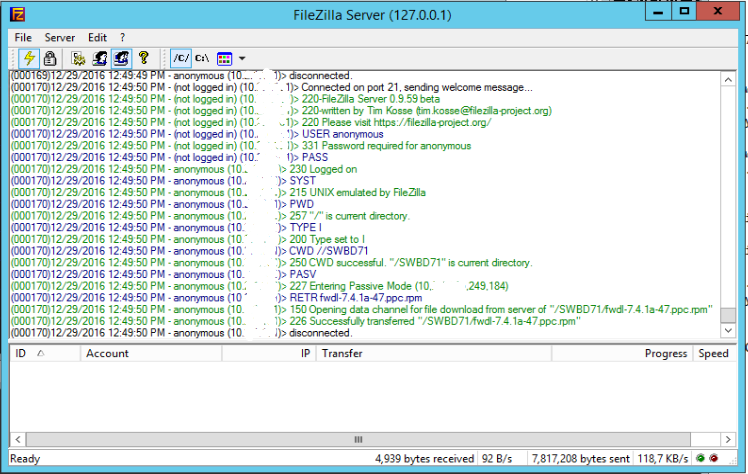748x474 pixels.
Task: Toggle the server active lightning icon
Action: (29, 58)
